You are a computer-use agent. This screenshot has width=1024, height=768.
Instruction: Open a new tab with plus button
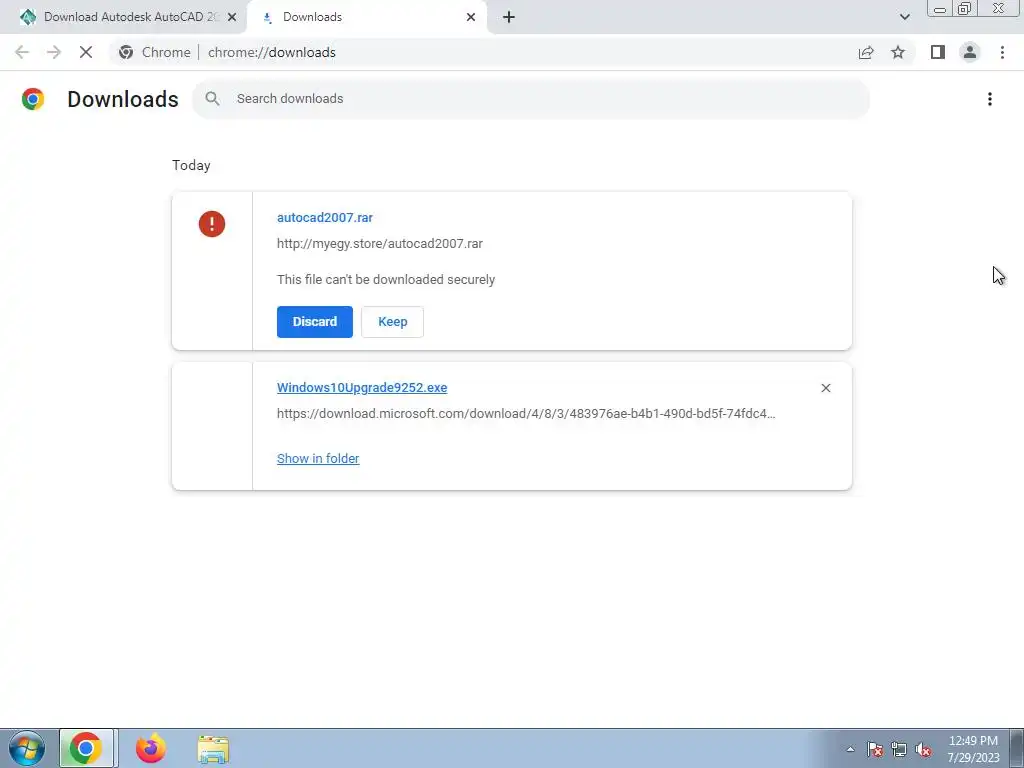[x=509, y=17]
